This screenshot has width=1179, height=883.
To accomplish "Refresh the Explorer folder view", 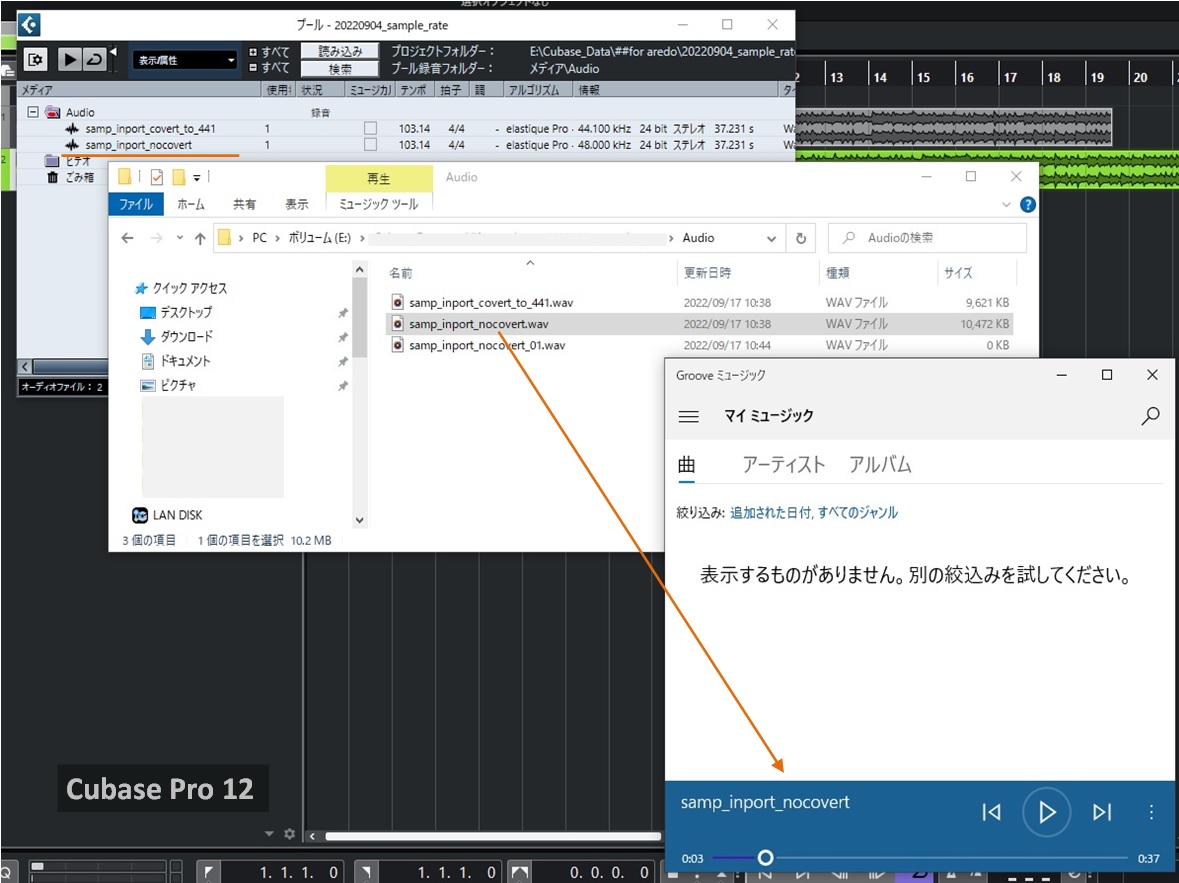I will point(801,238).
